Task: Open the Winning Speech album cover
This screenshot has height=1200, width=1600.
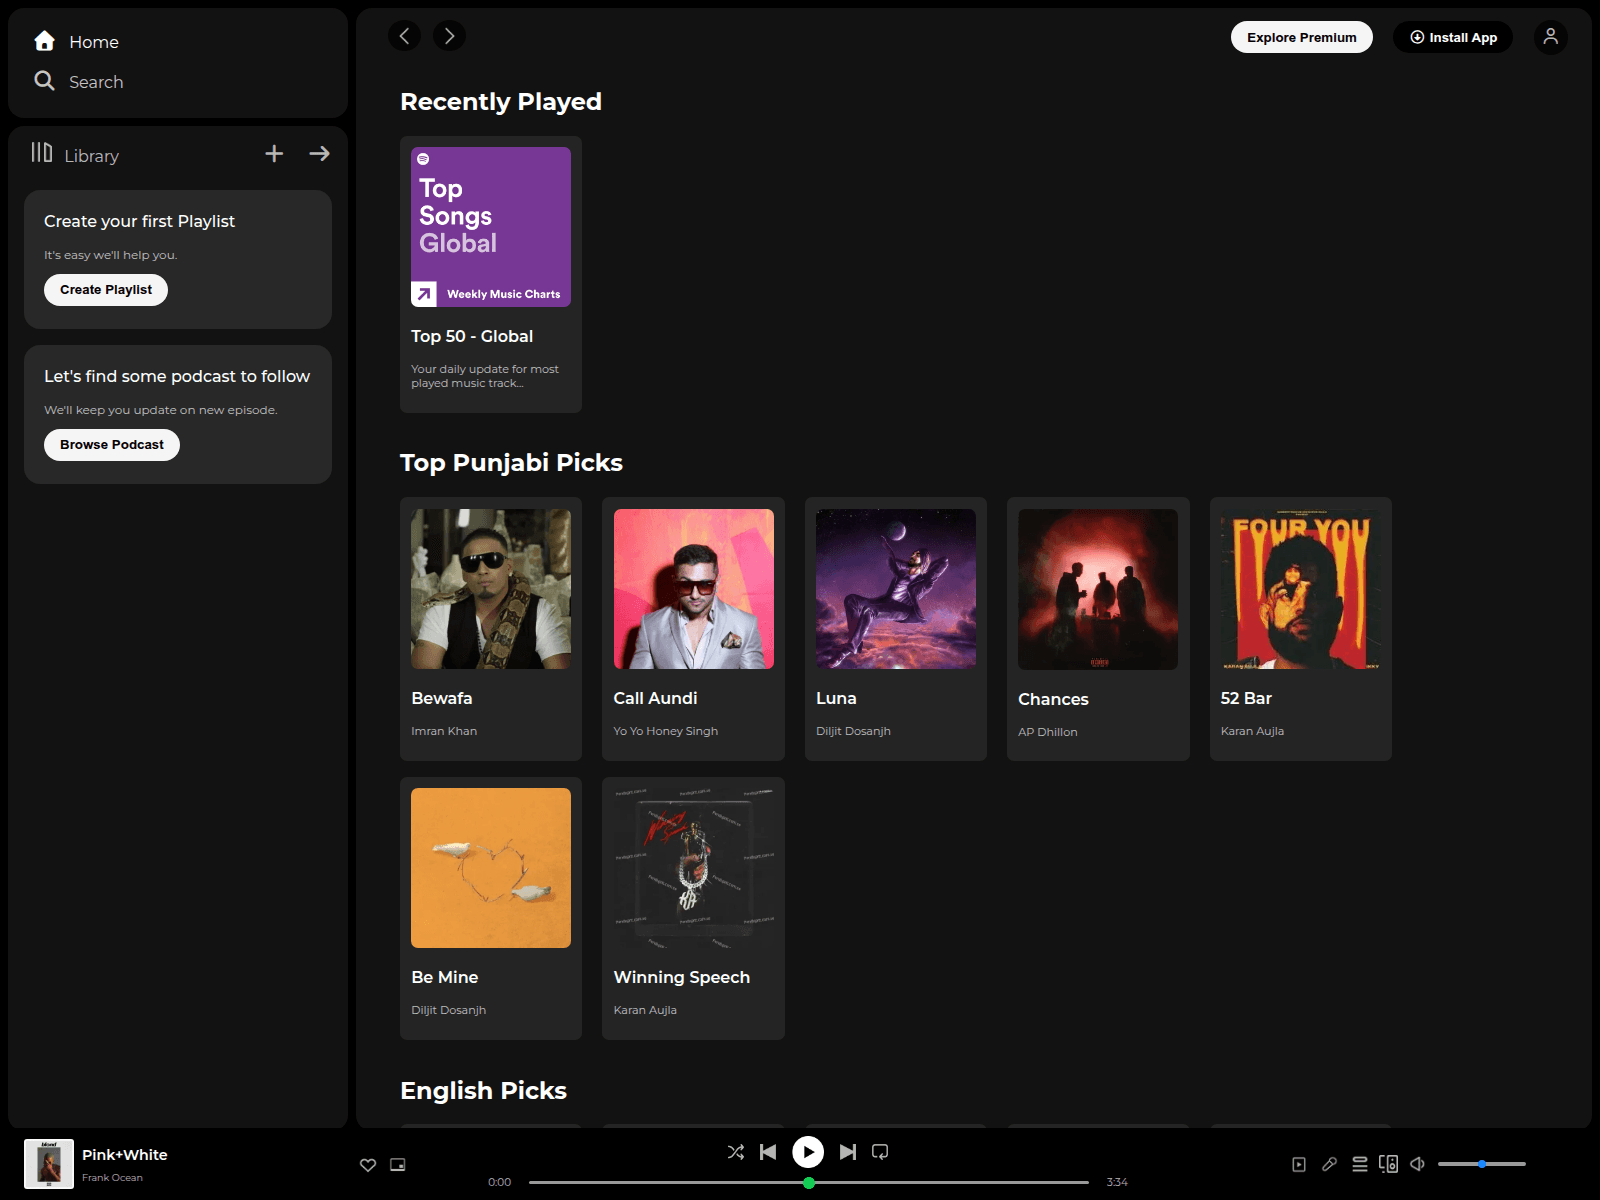Action: (x=694, y=868)
